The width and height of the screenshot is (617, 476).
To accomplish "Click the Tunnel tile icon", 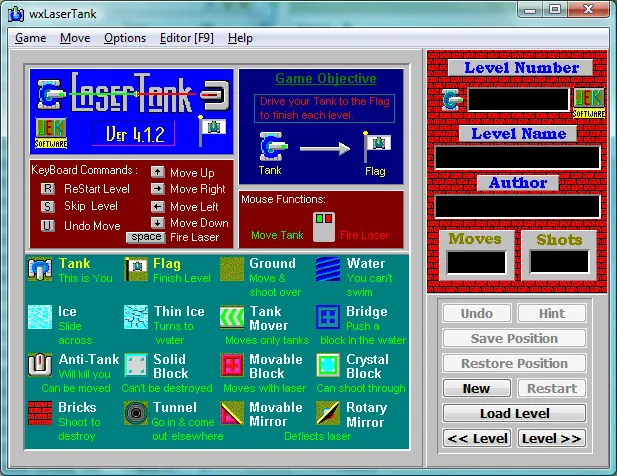I will 136,413.
